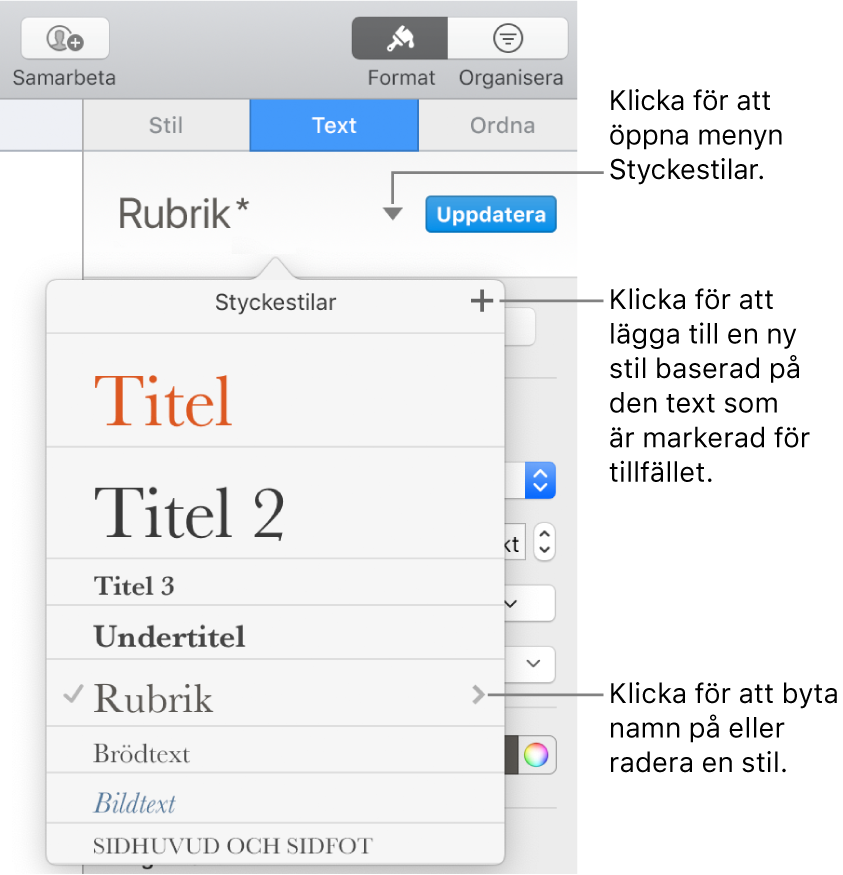The image size is (843, 875).
Task: Apply the Undertitel paragraph style
Action: (x=276, y=632)
